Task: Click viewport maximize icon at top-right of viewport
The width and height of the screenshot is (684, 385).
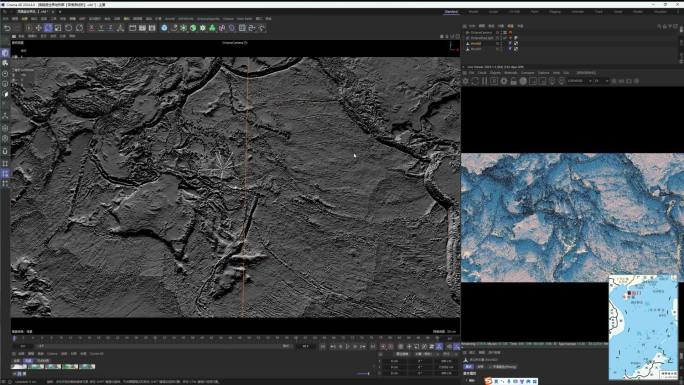Action: pyautogui.click(x=457, y=36)
